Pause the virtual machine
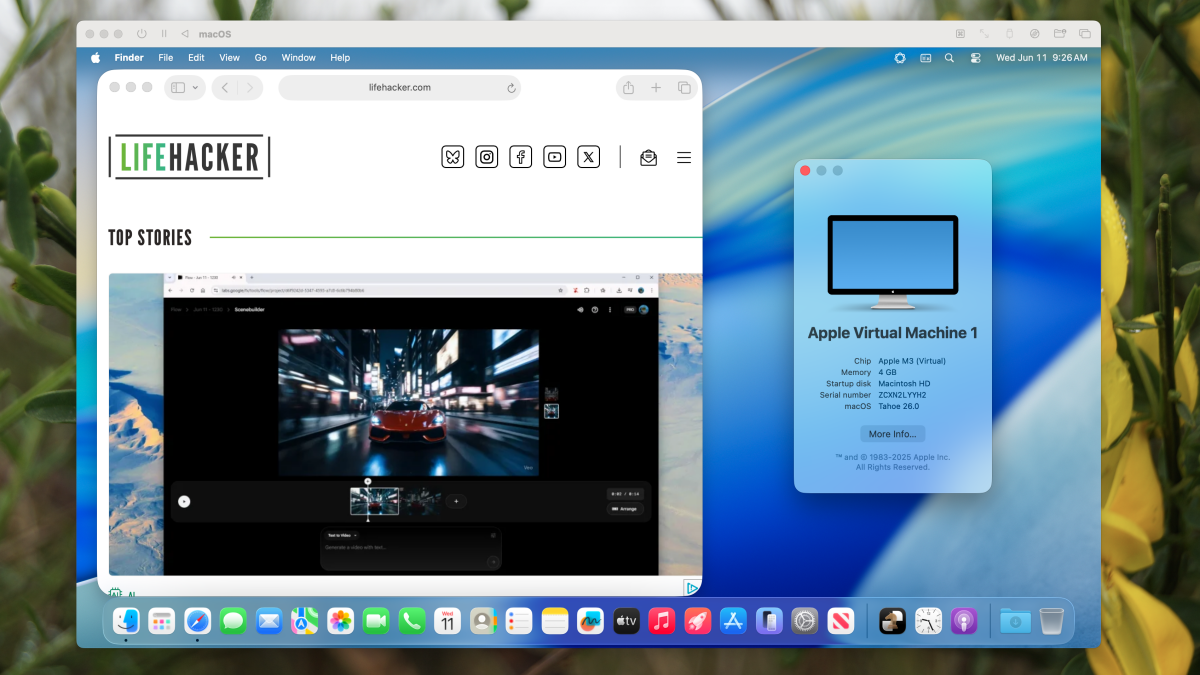 (164, 34)
